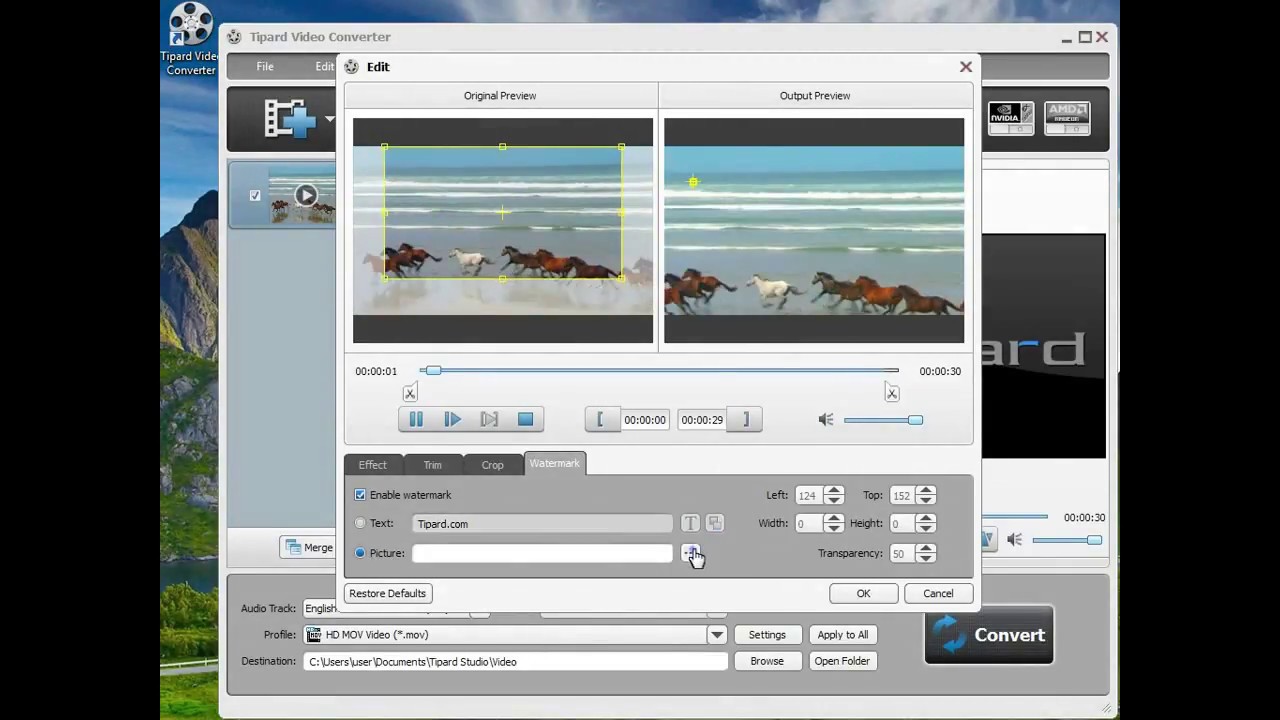Switch to the Crop tab

tap(492, 465)
